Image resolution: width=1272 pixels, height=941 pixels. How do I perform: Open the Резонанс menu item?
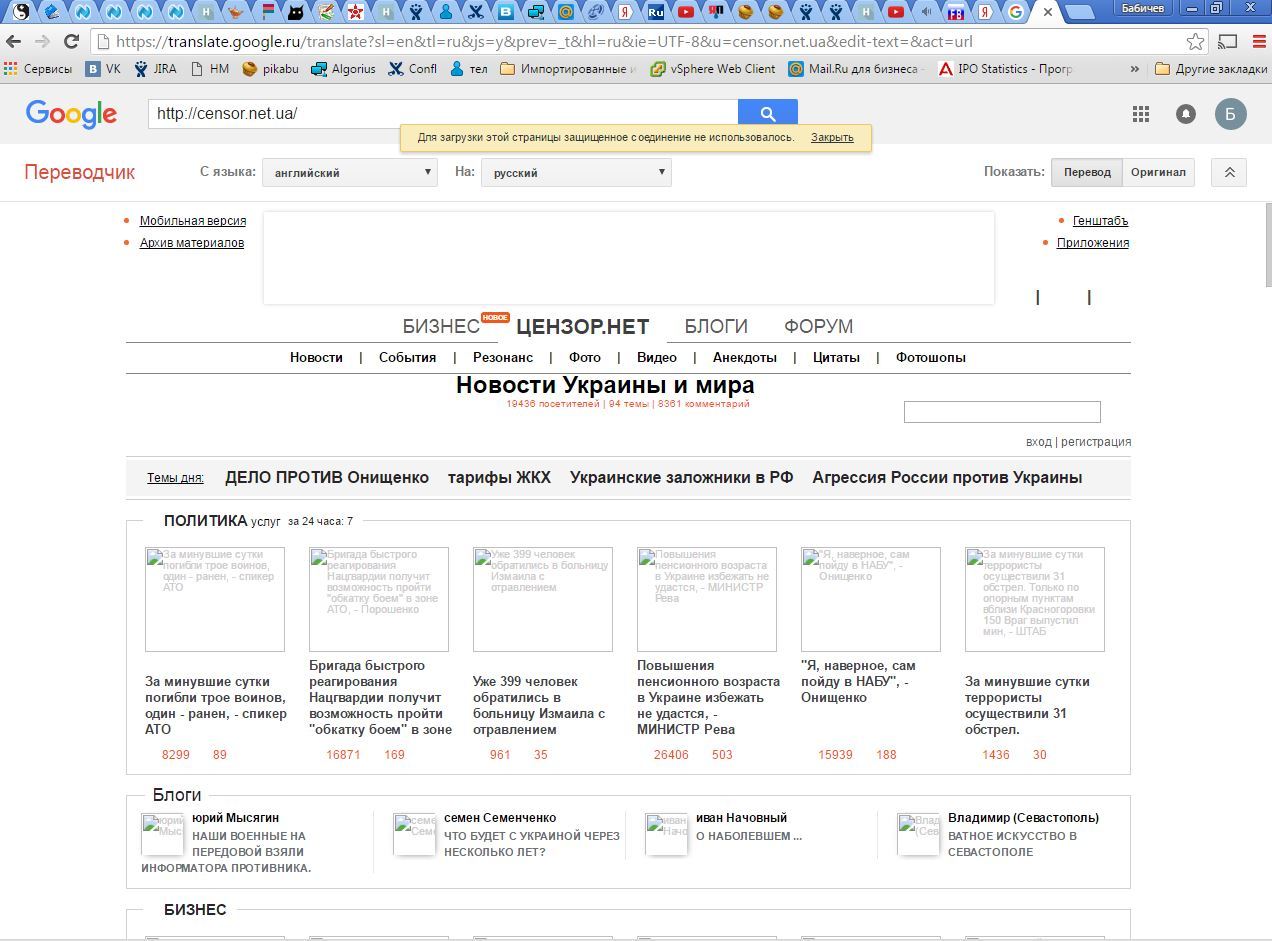click(x=503, y=357)
